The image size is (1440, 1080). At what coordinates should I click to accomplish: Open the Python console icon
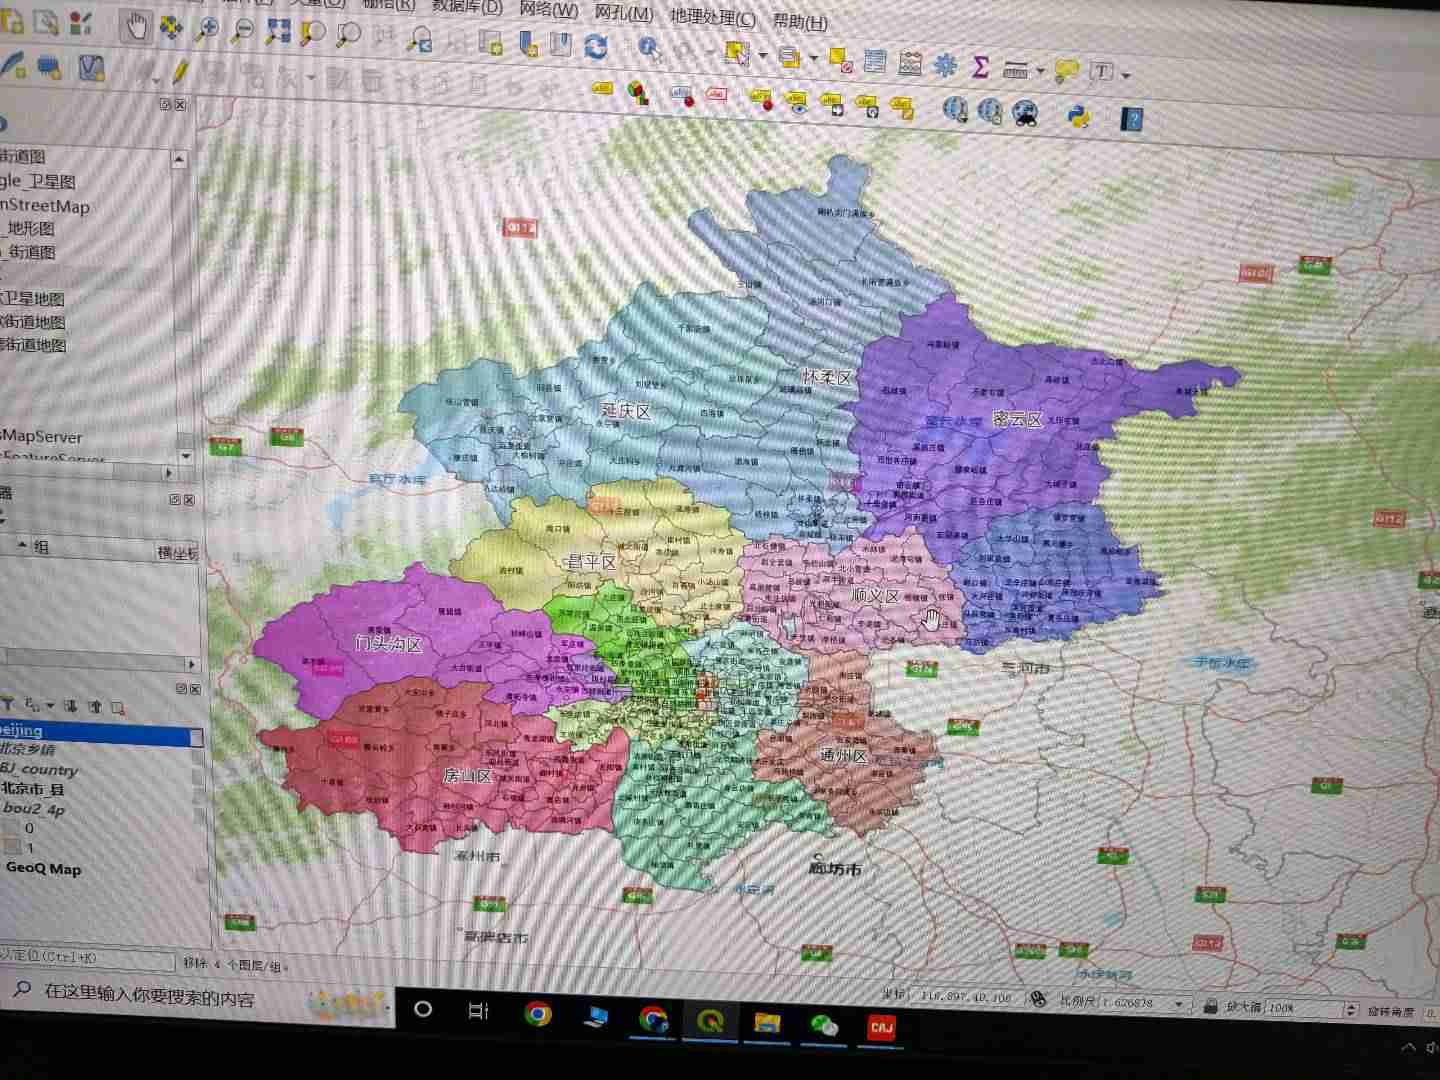(x=1078, y=116)
